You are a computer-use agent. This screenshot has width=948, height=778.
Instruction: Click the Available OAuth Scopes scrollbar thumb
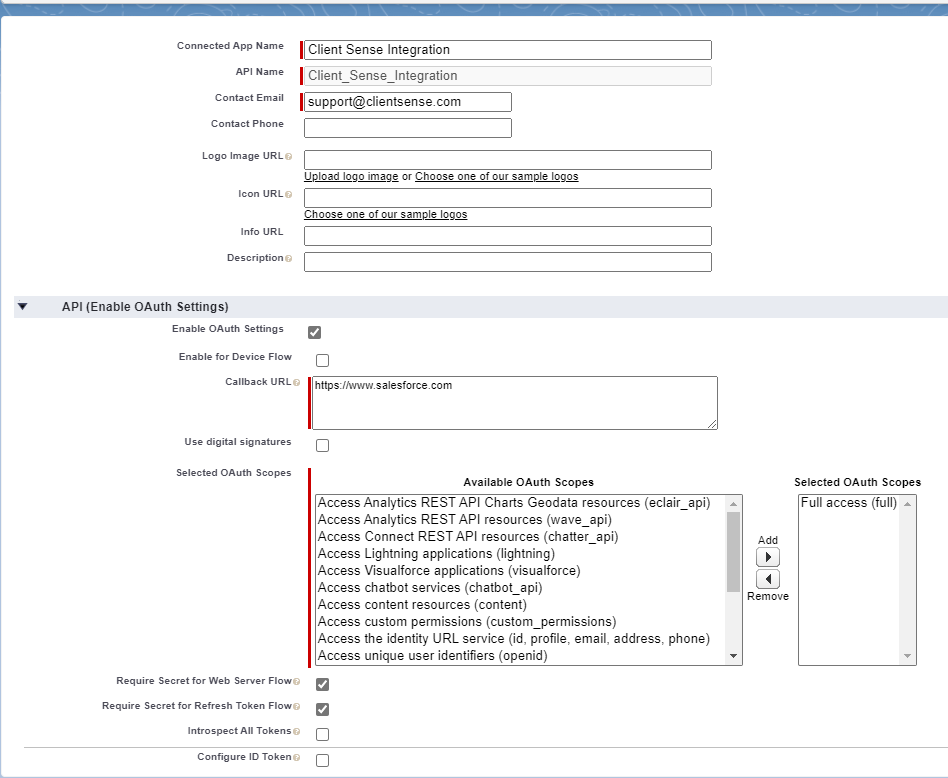pyautogui.click(x=733, y=552)
